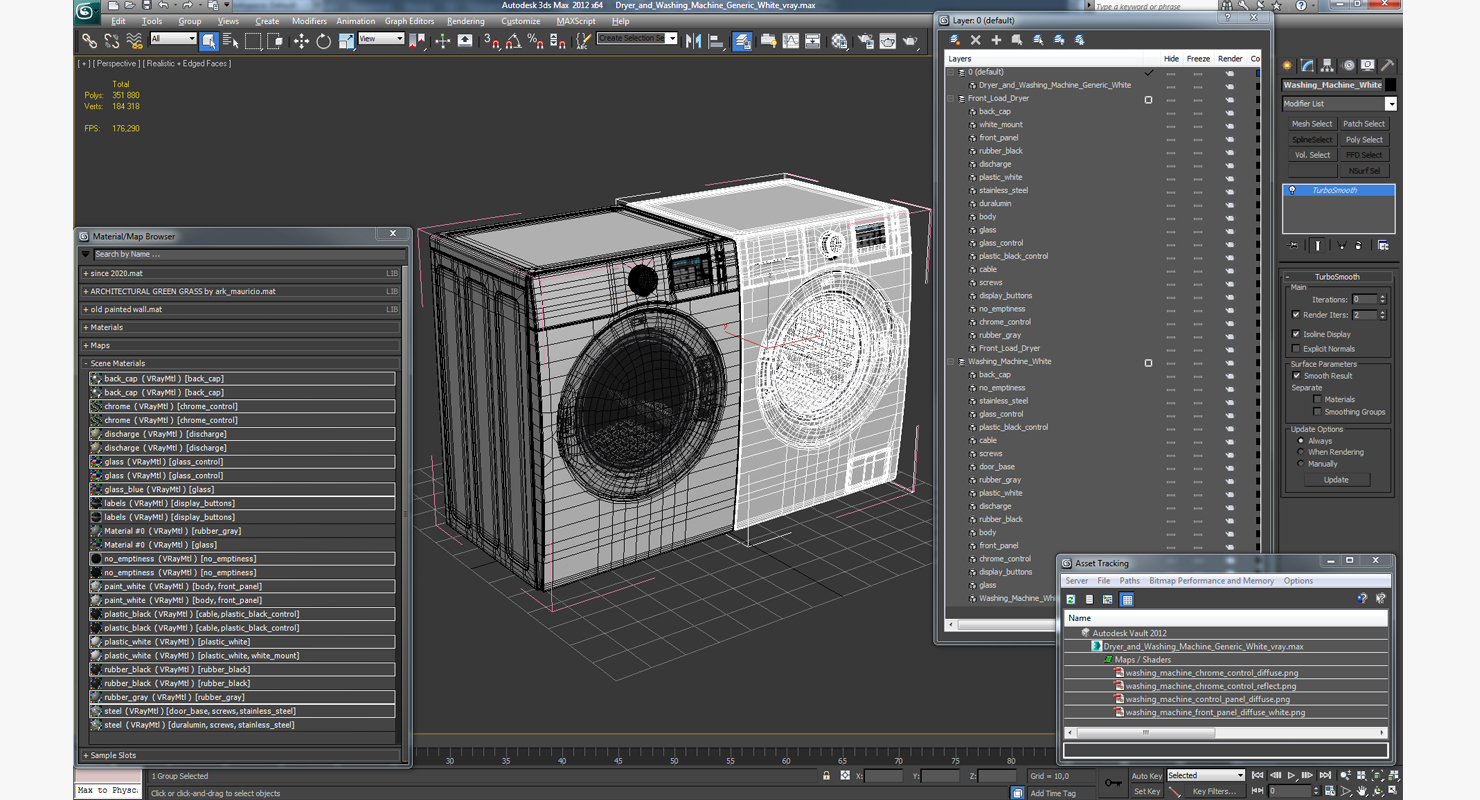
Task: Collapse the Scene Materials rollout
Action: coord(241,363)
